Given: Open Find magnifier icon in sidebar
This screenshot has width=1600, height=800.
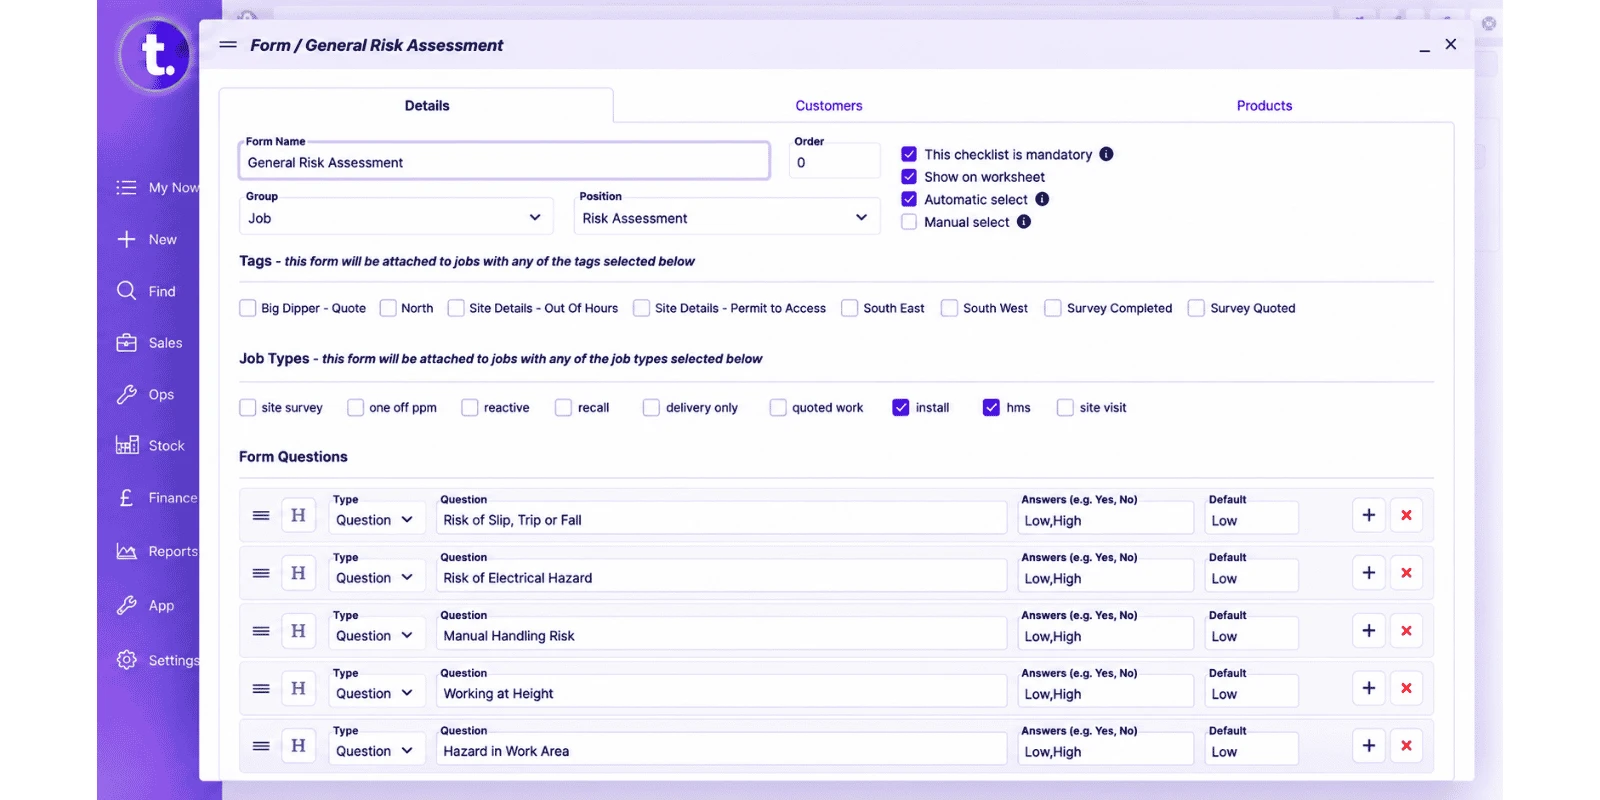Looking at the screenshot, I should tap(126, 291).
